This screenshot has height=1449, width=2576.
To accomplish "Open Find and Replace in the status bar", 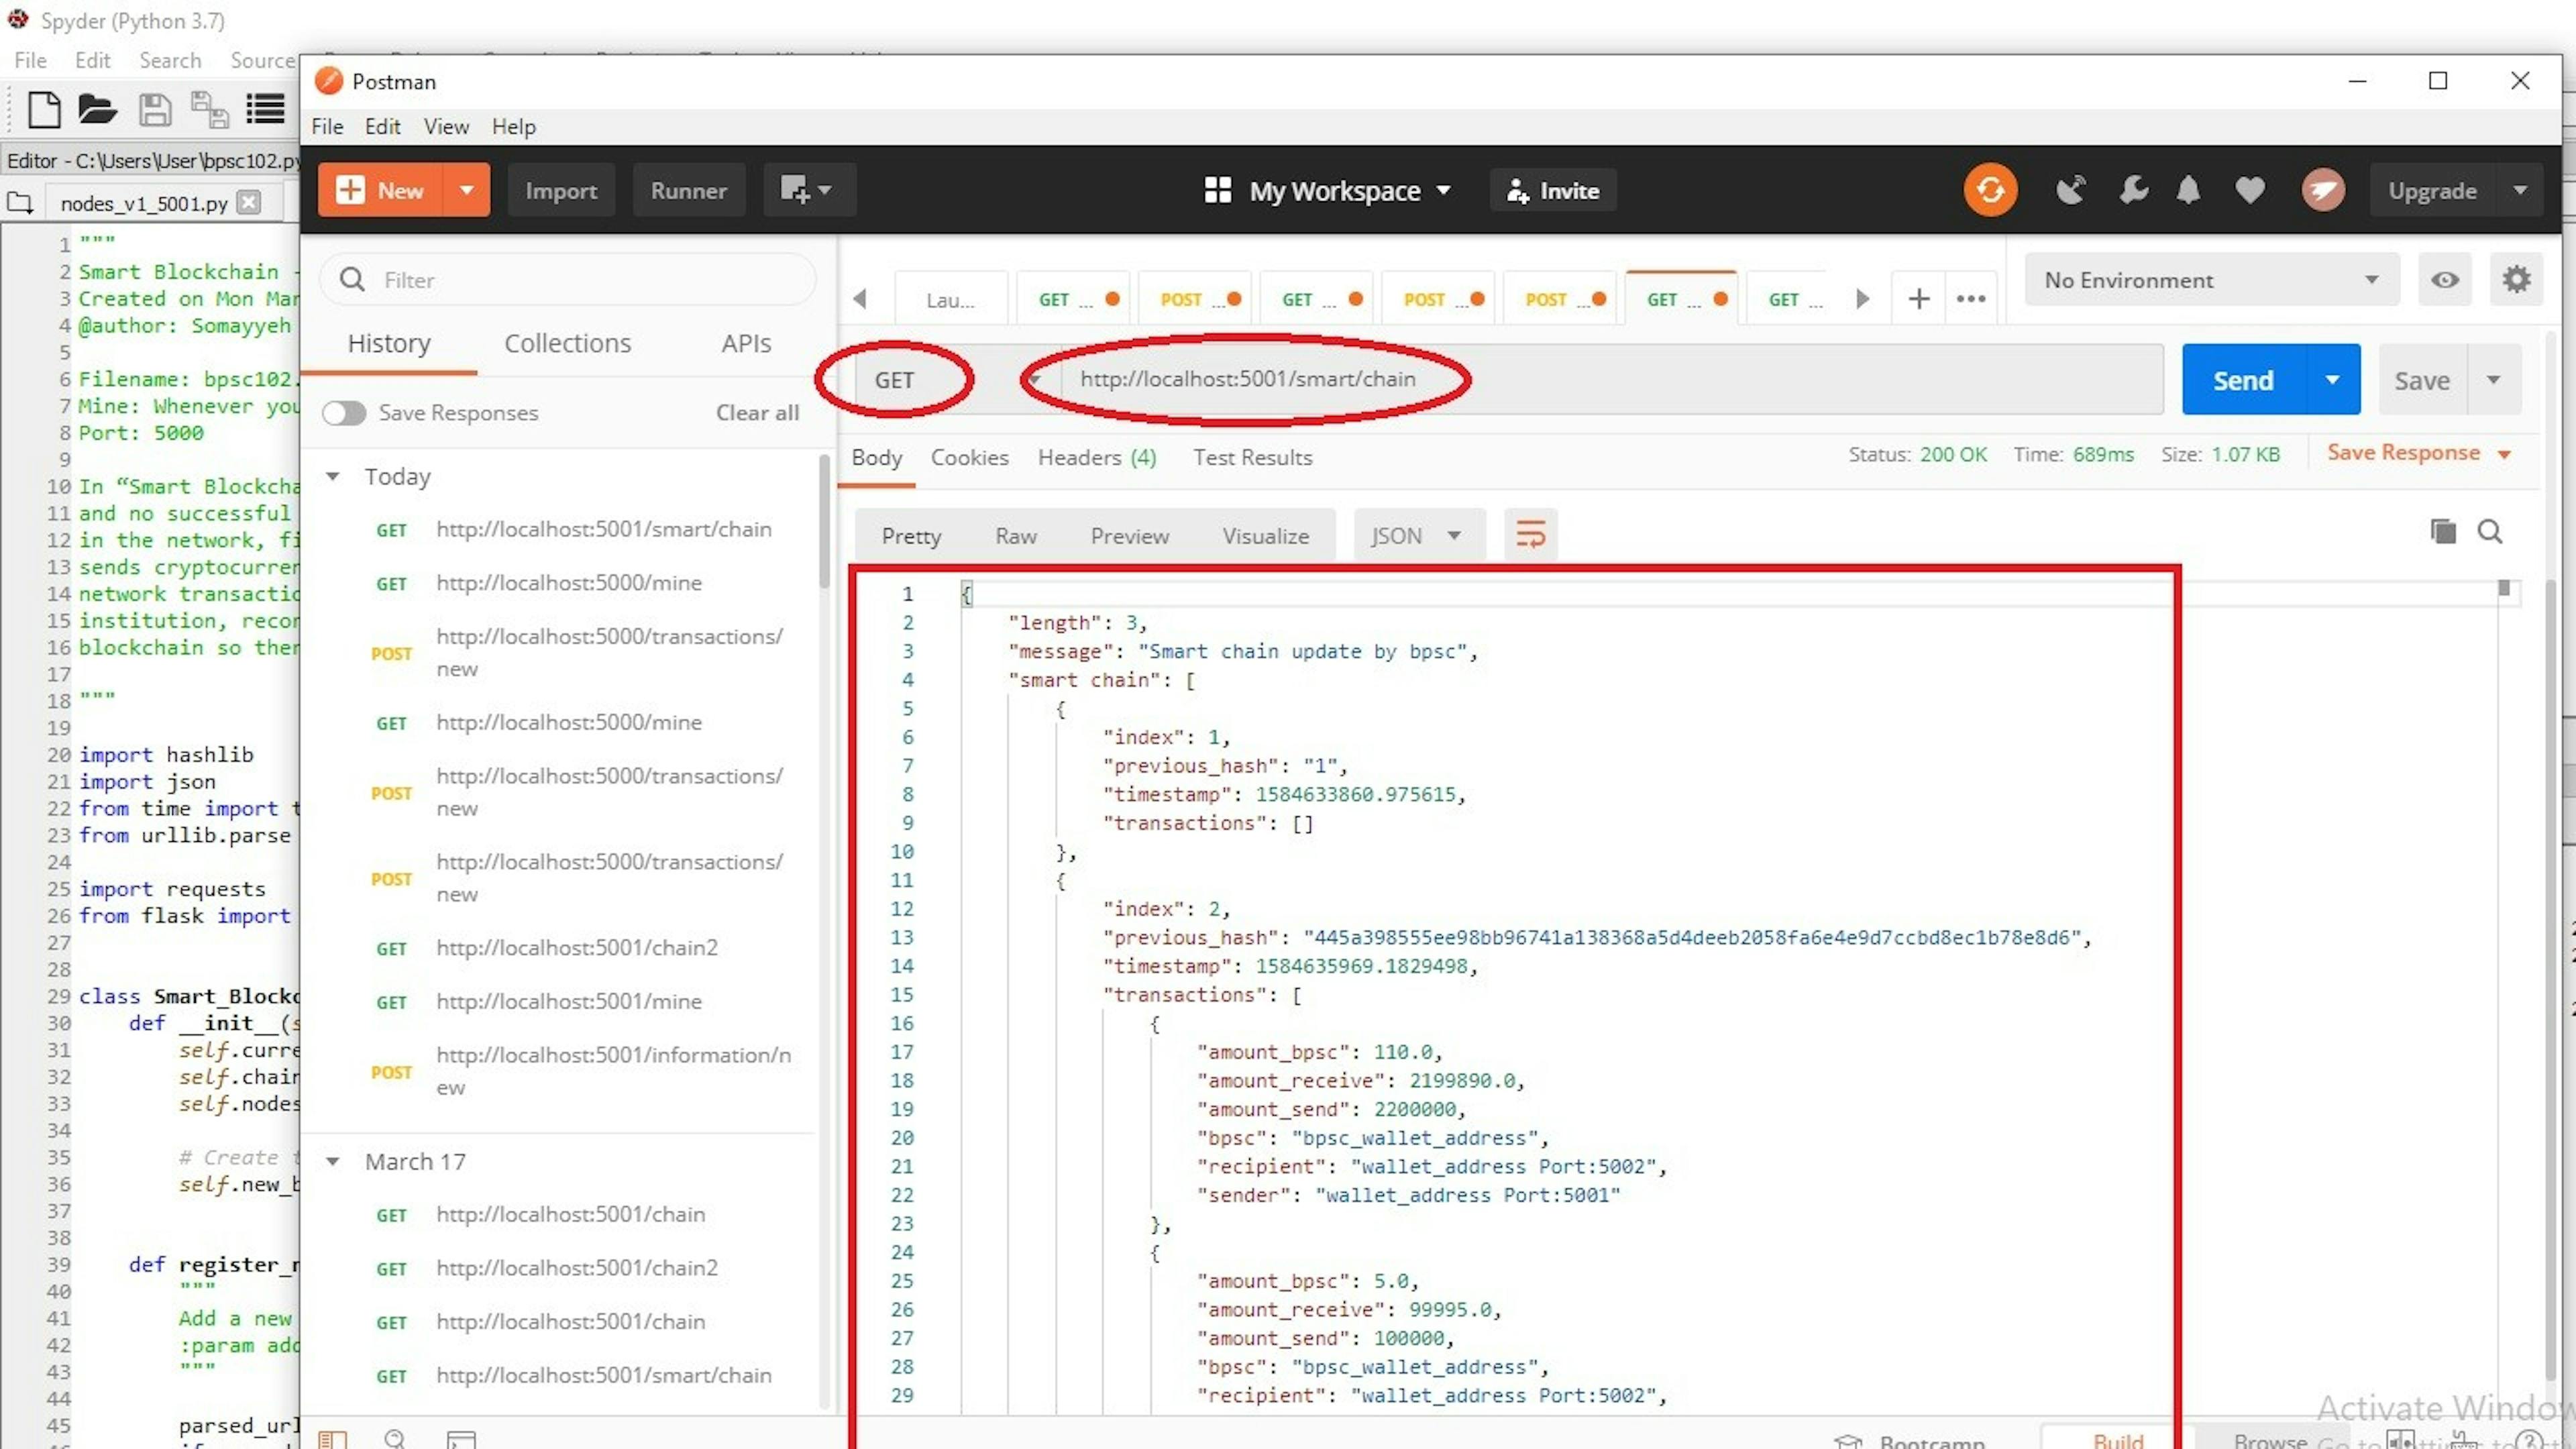I will pyautogui.click(x=395, y=1439).
